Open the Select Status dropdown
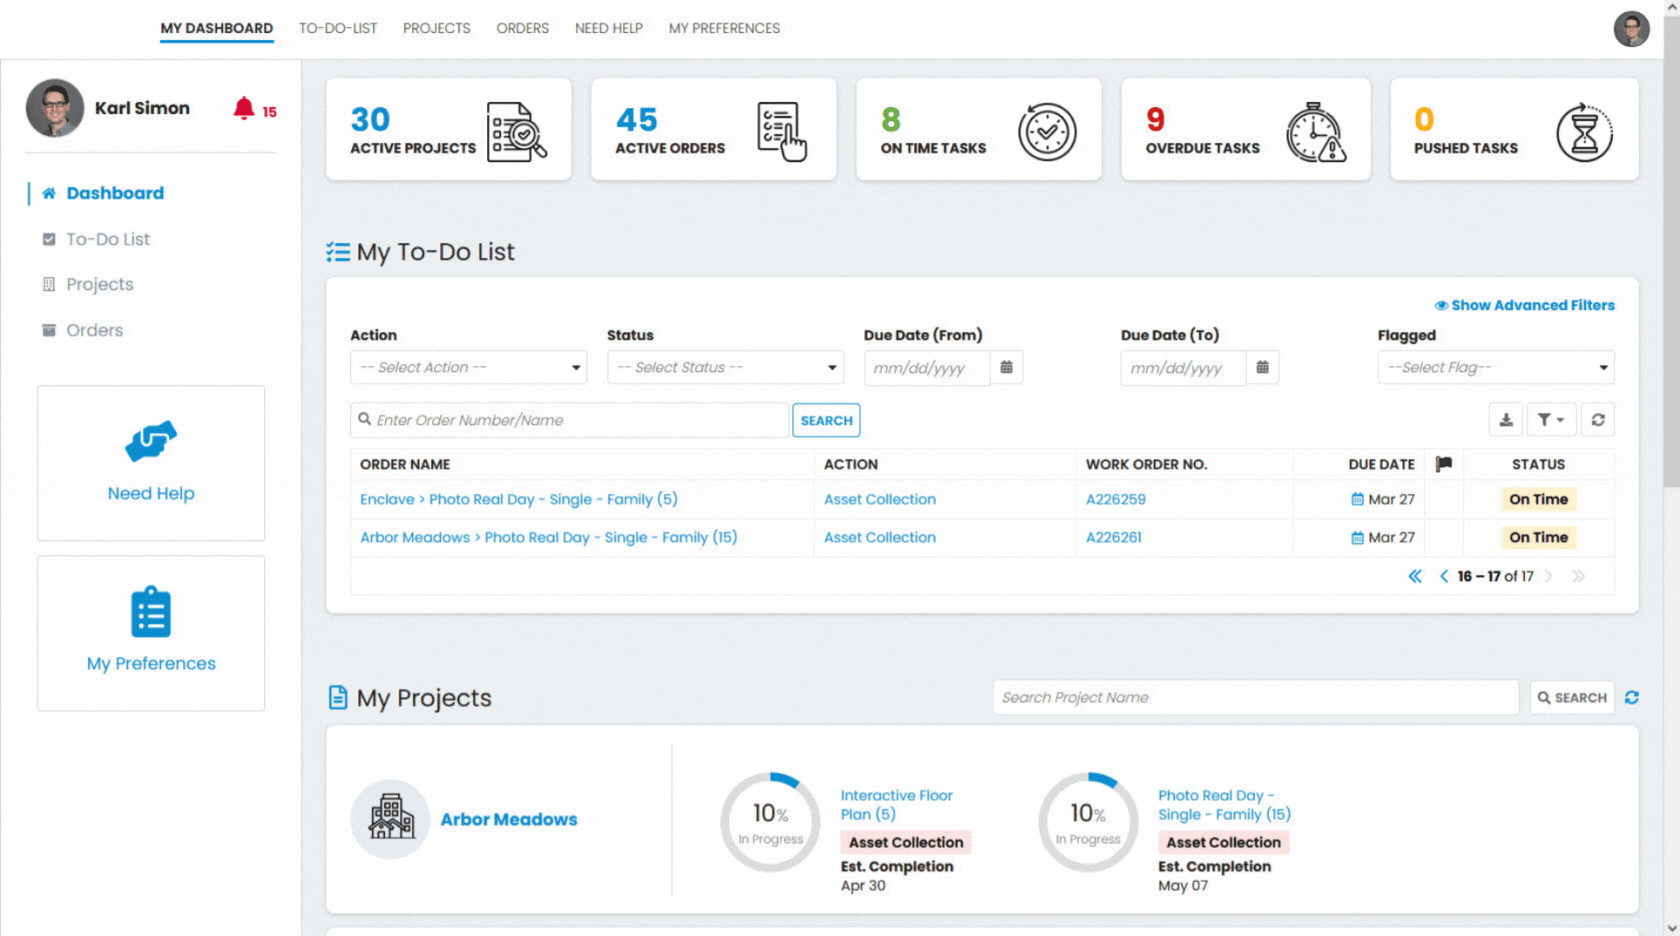 click(x=725, y=367)
